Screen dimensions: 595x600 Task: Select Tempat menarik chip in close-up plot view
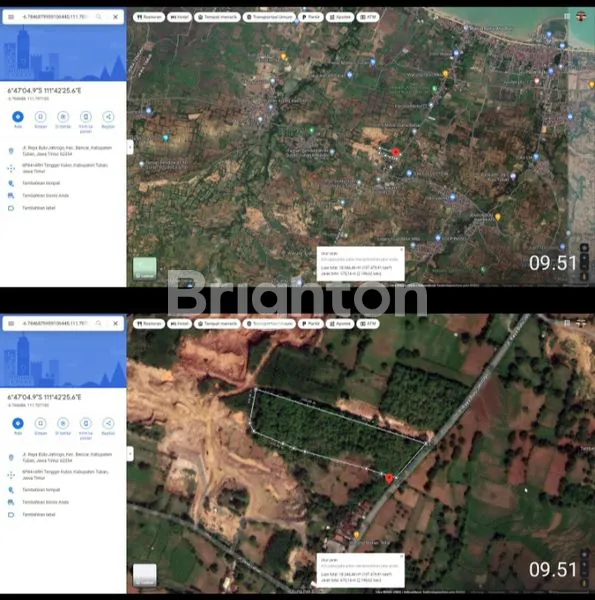[217, 324]
